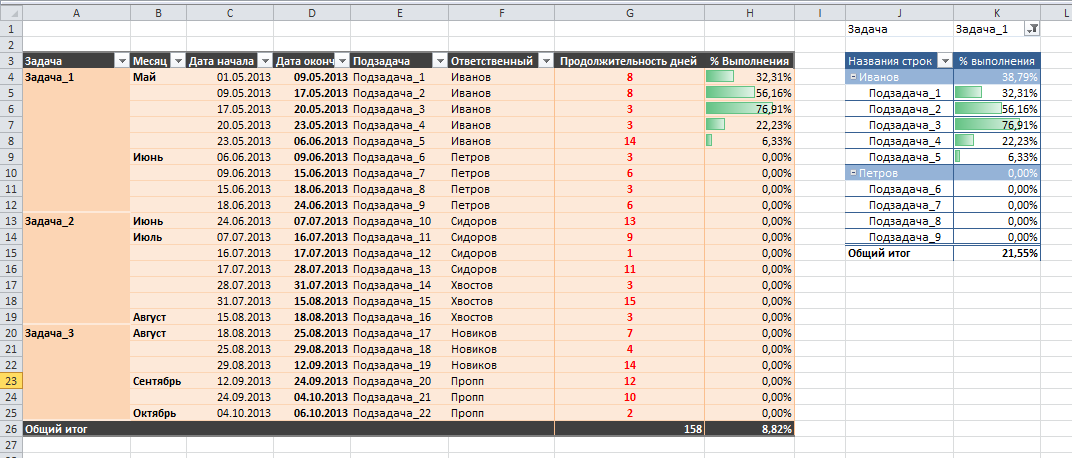Open the Месяц column filter dropdown
Screen dimensions: 1072x458
tap(178, 61)
